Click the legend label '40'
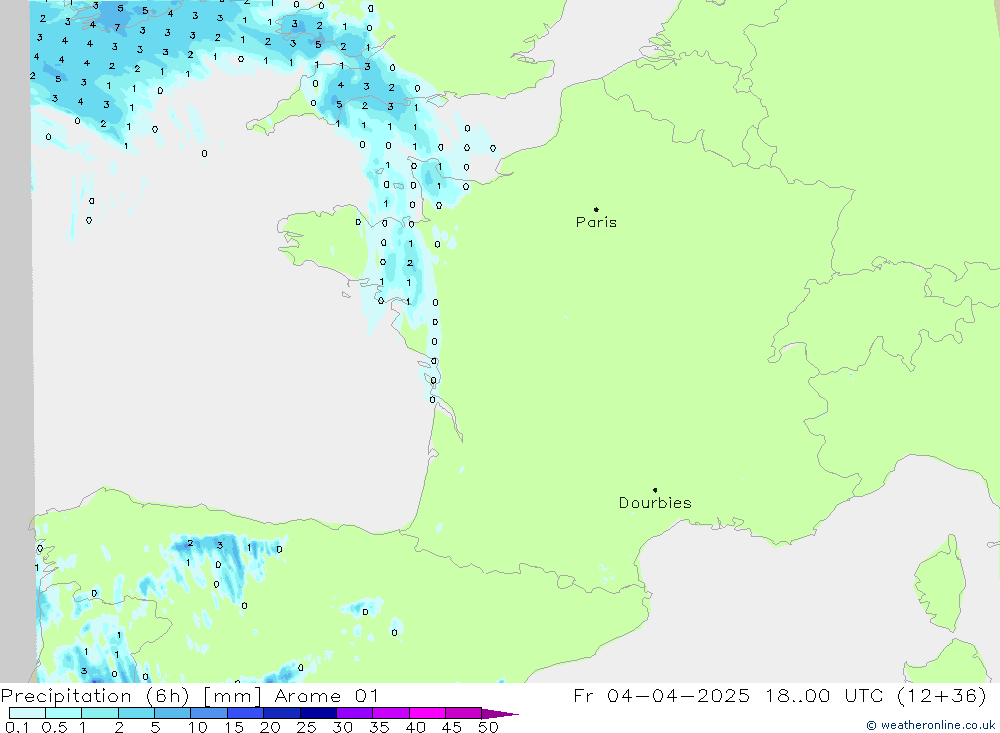This screenshot has width=1000, height=733. coord(415,727)
